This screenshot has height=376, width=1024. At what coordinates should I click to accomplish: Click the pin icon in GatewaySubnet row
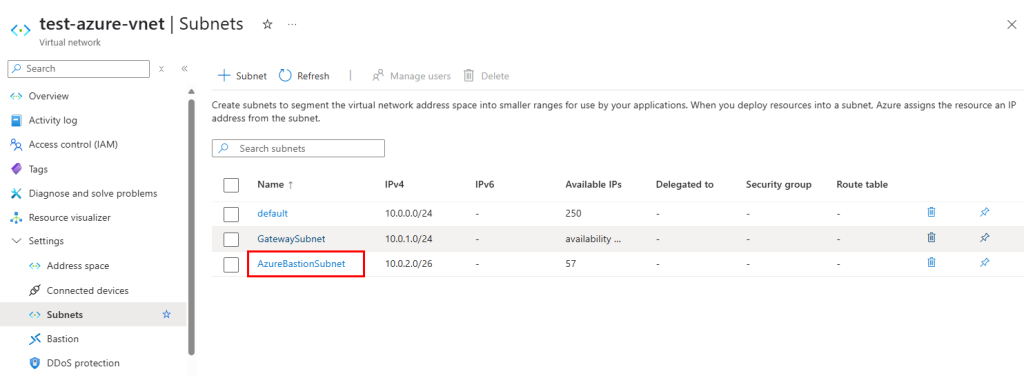985,238
